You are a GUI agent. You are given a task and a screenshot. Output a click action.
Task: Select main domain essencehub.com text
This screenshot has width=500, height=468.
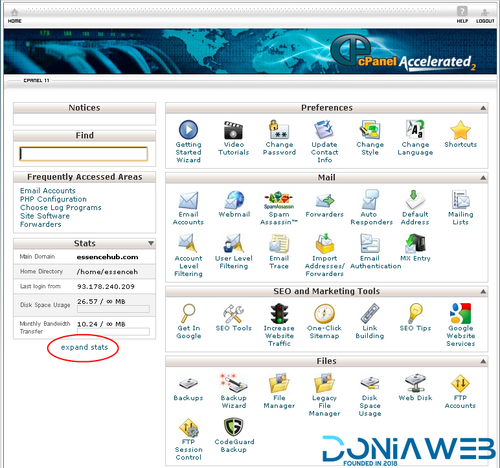coord(107,257)
